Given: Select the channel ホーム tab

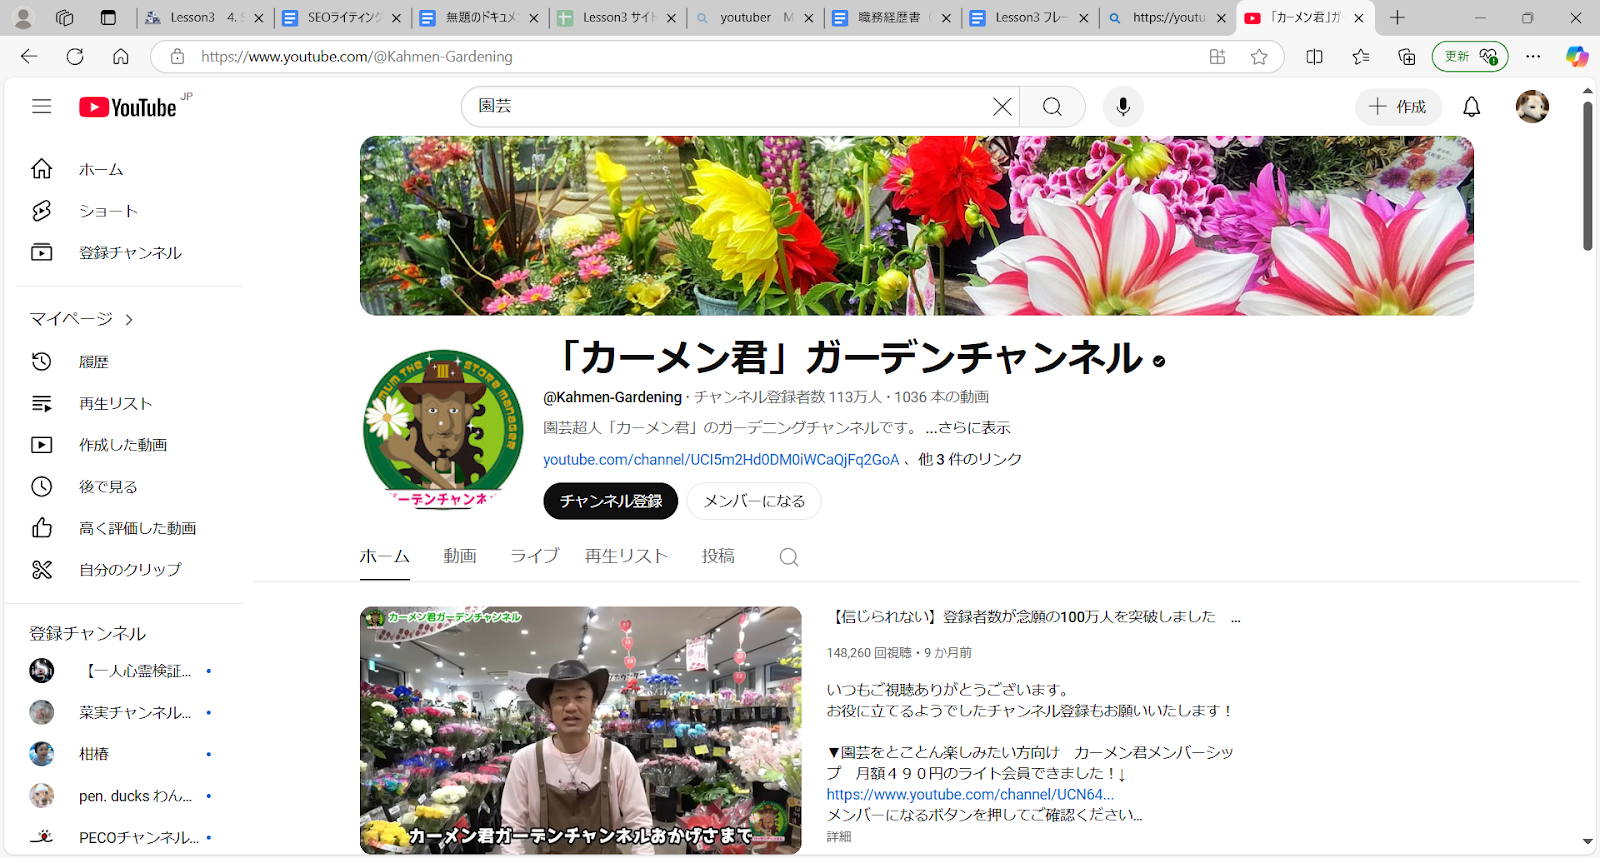Looking at the screenshot, I should click(x=385, y=556).
